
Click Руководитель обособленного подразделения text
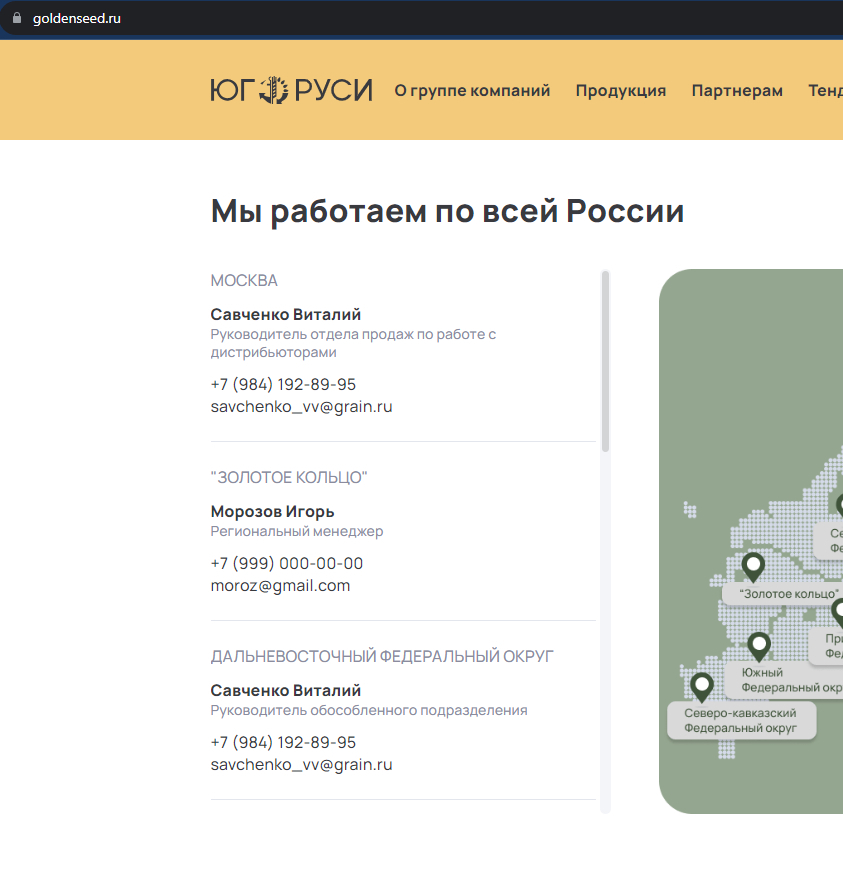click(x=369, y=711)
